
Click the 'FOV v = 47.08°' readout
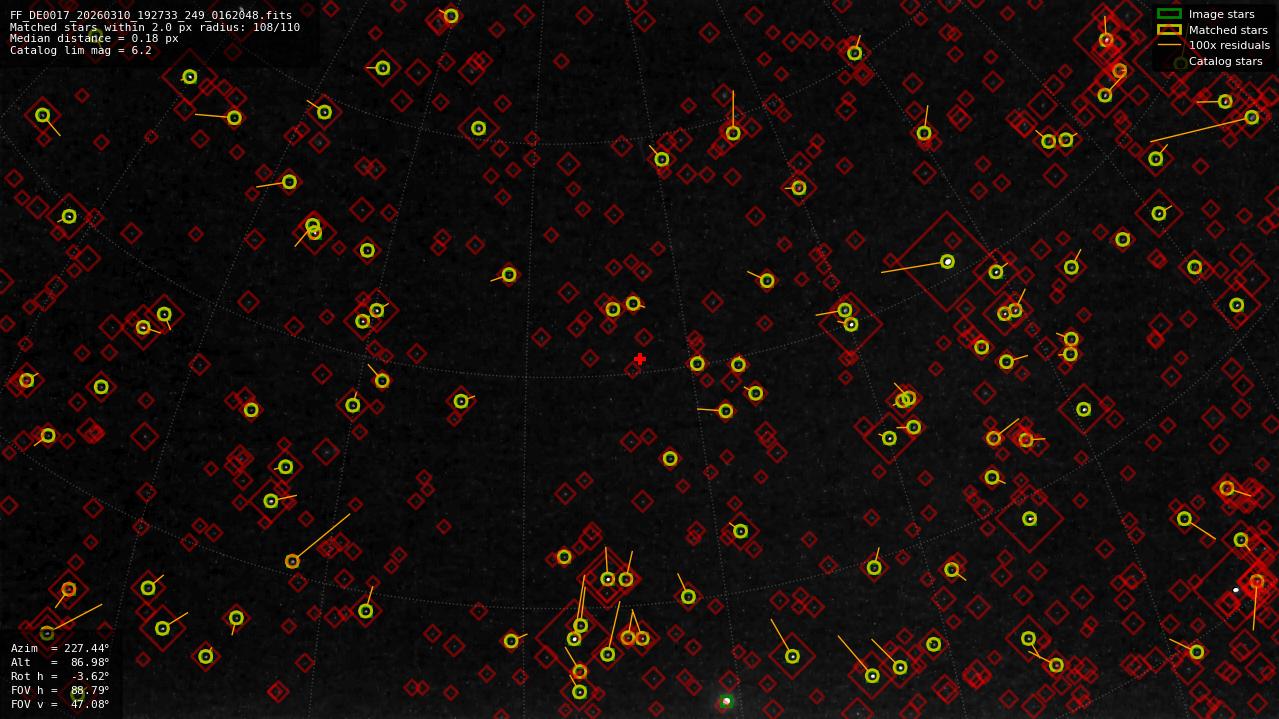pyautogui.click(x=60, y=704)
